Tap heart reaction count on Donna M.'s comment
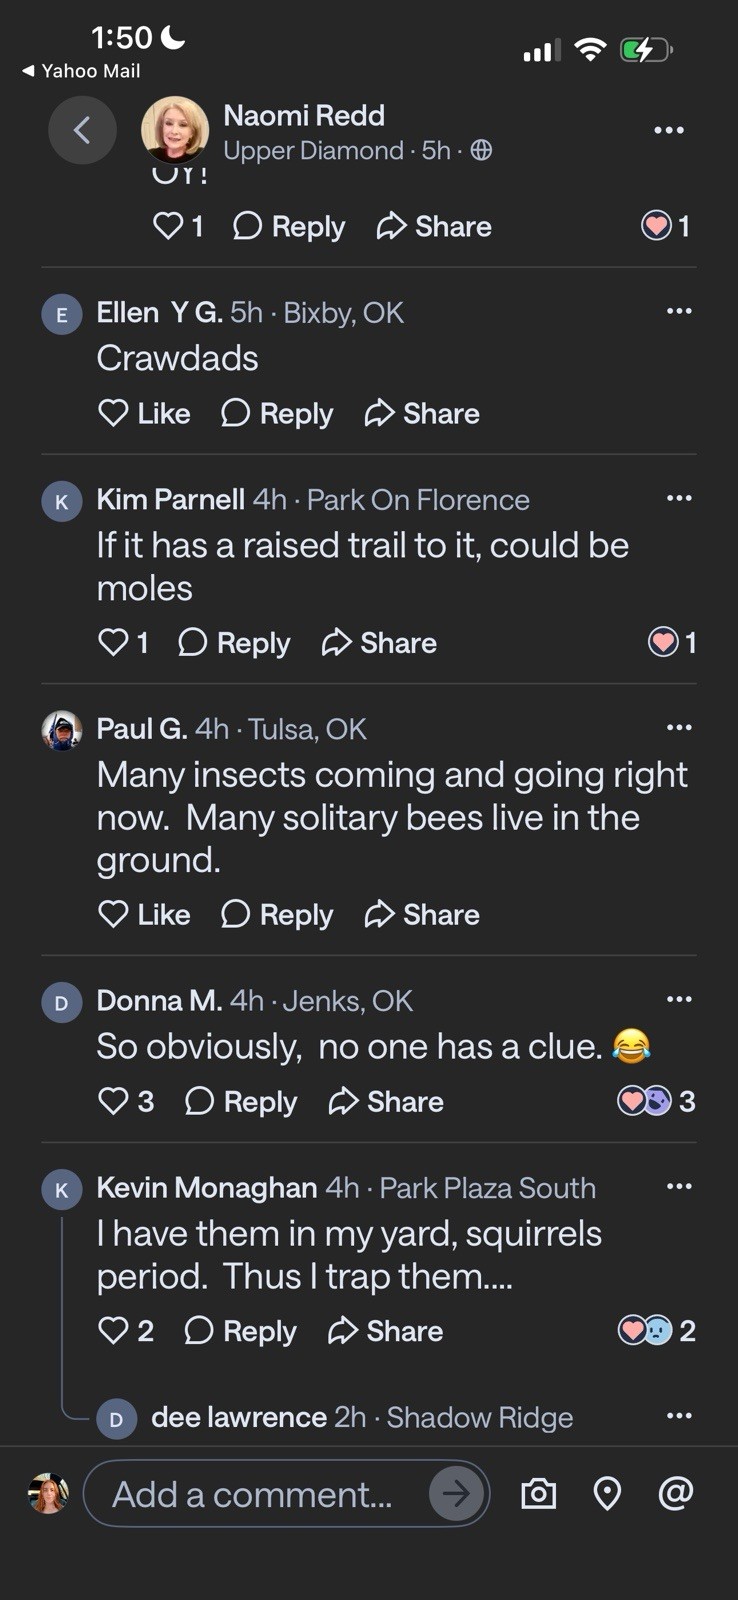 [x=657, y=1101]
